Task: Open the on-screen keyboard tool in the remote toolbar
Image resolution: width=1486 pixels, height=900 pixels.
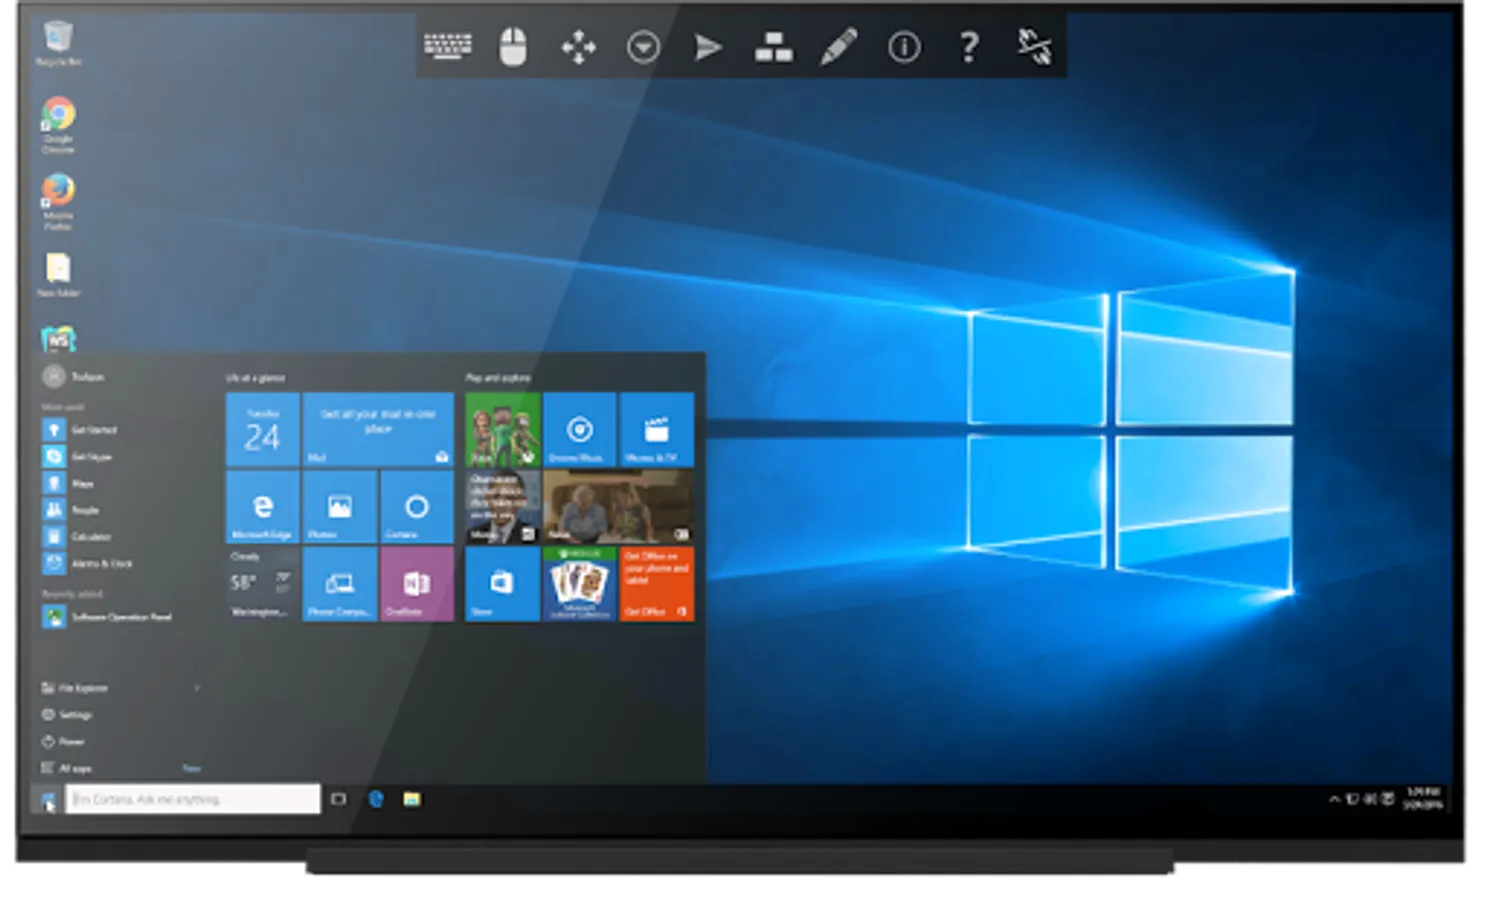Action: 448,46
